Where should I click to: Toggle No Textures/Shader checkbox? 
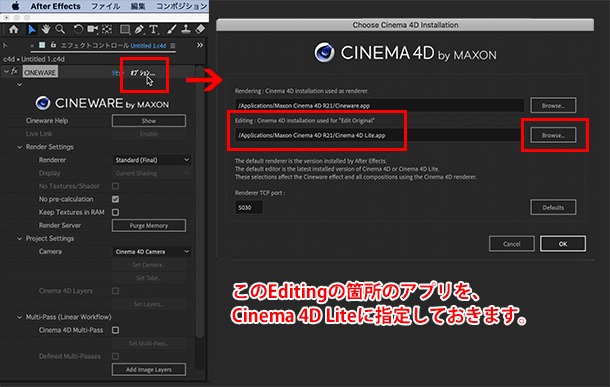pyautogui.click(x=116, y=186)
